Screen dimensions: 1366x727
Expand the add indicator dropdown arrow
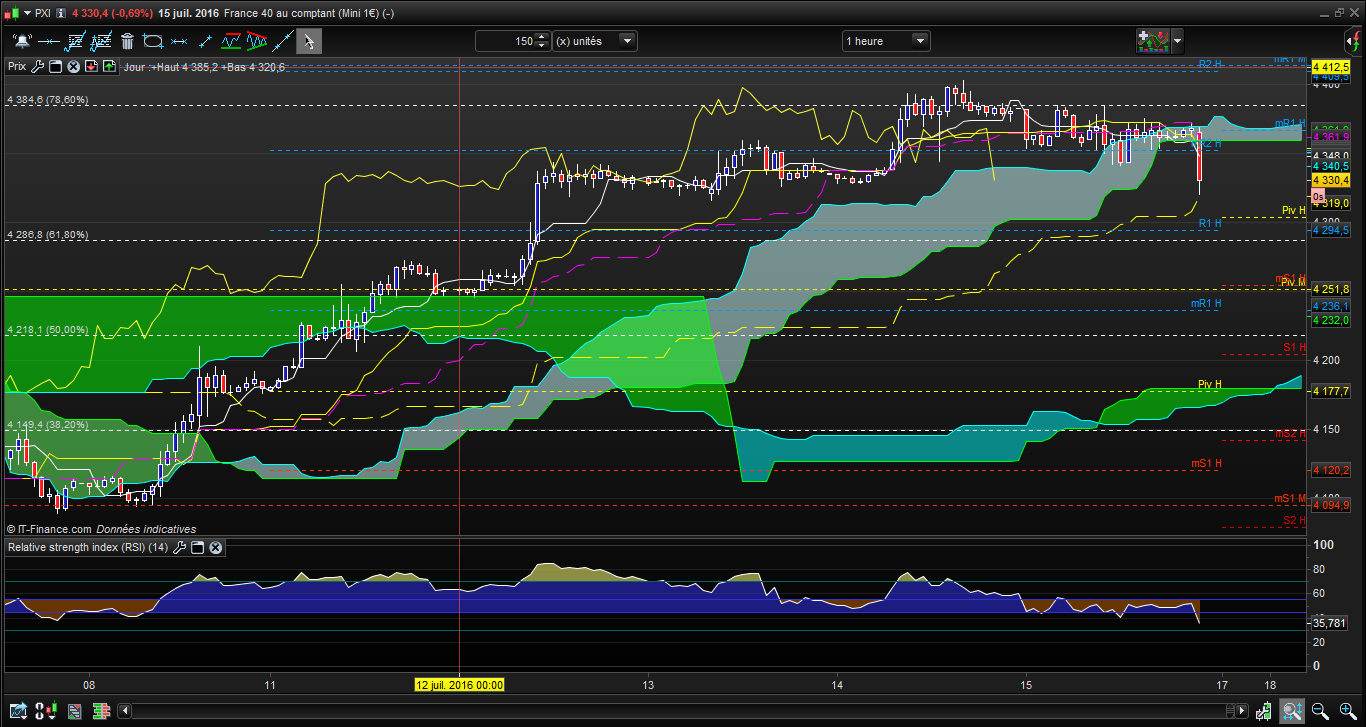pyautogui.click(x=1177, y=41)
